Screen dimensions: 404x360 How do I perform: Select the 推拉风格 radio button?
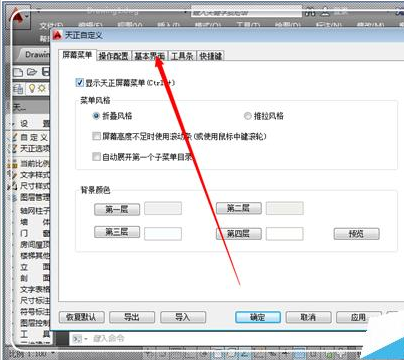247,116
